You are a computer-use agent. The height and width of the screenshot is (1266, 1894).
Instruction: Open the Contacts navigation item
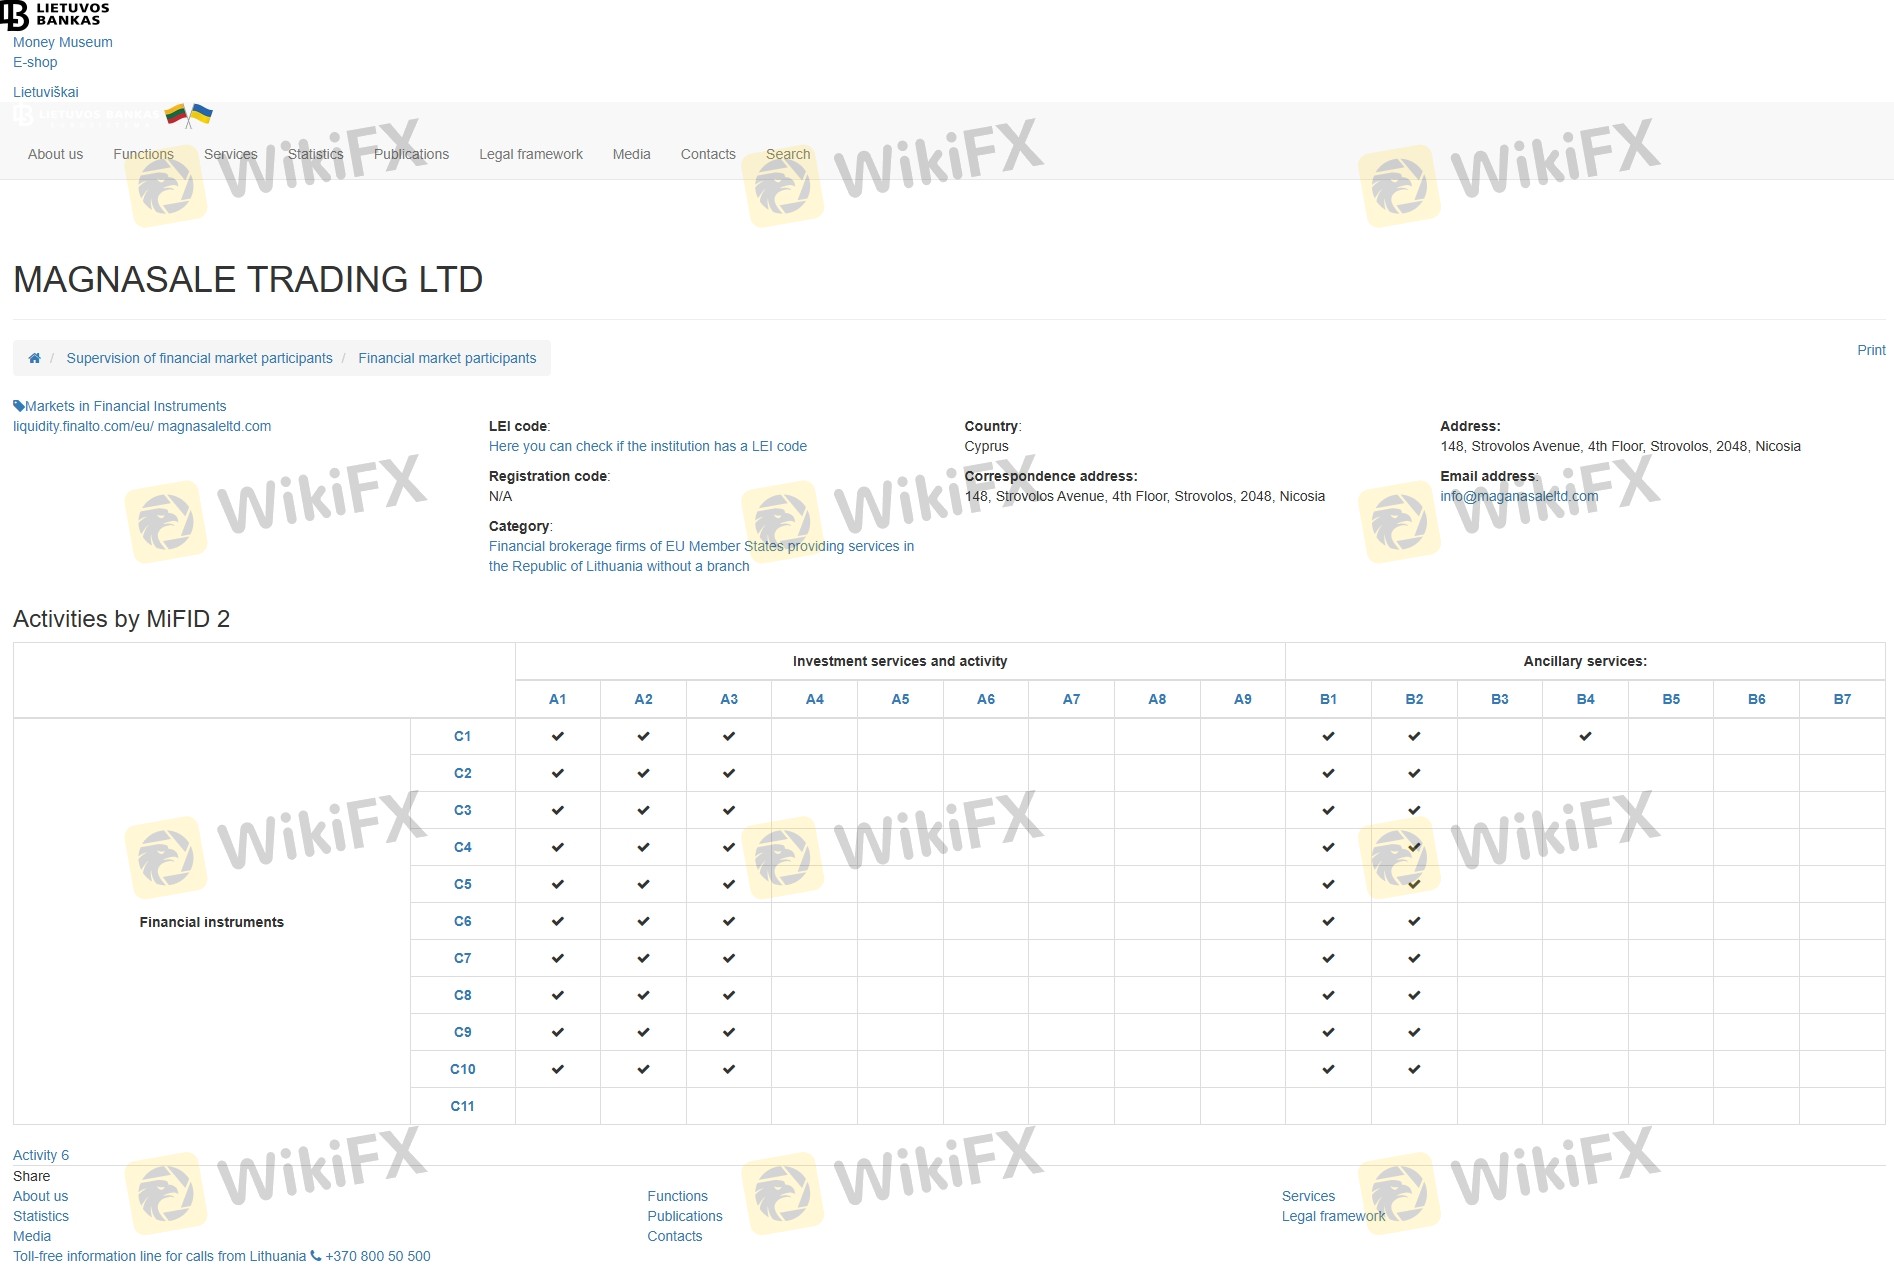[x=708, y=154]
